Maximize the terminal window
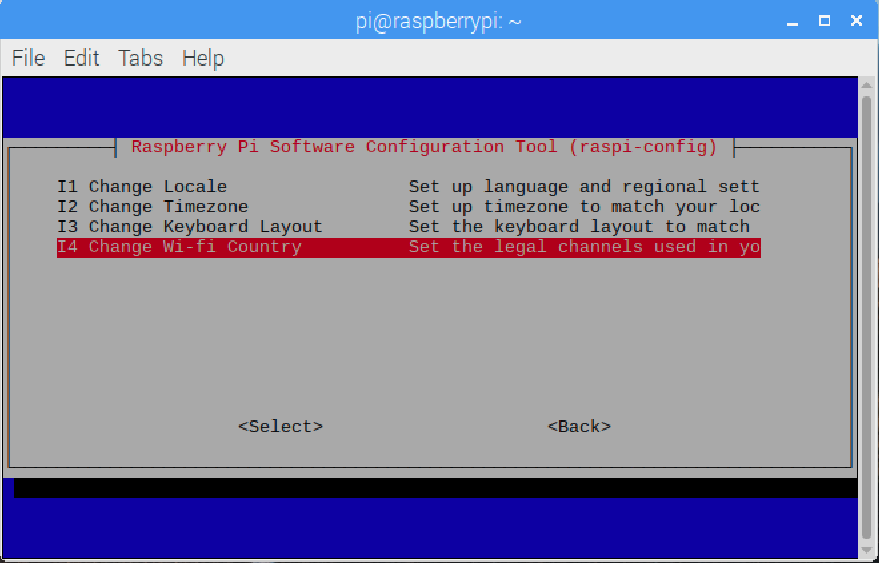The height and width of the screenshot is (563, 879). coord(824,20)
